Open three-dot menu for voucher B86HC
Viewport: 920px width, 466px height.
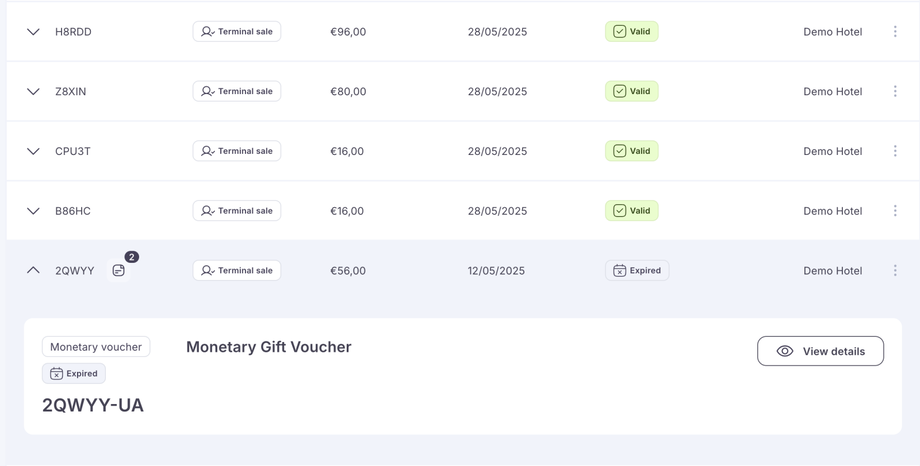coord(895,211)
